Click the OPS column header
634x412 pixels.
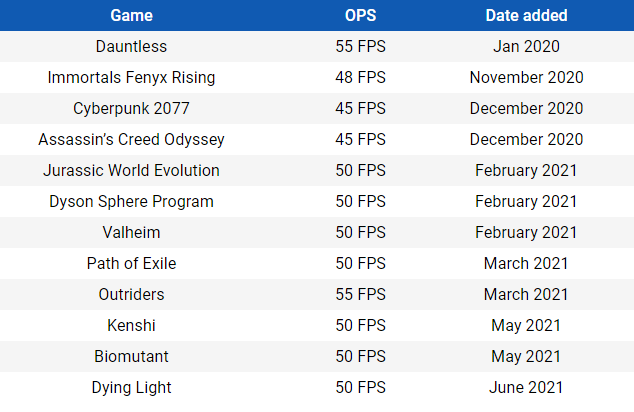pyautogui.click(x=360, y=15)
